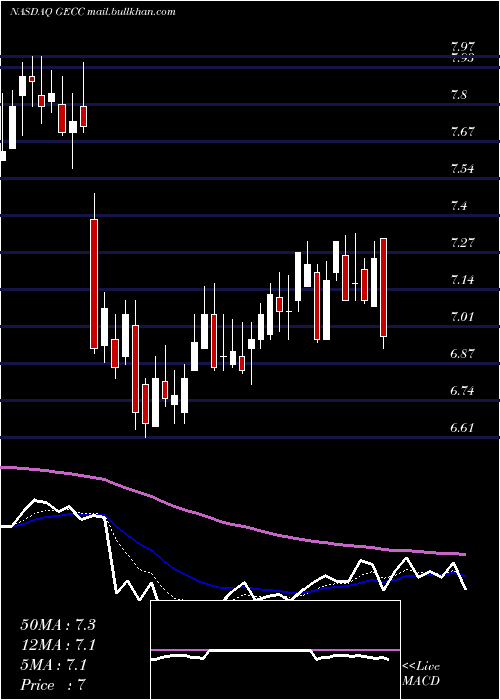Select the 7.97 price level label
The image size is (500, 700).
click(463, 47)
